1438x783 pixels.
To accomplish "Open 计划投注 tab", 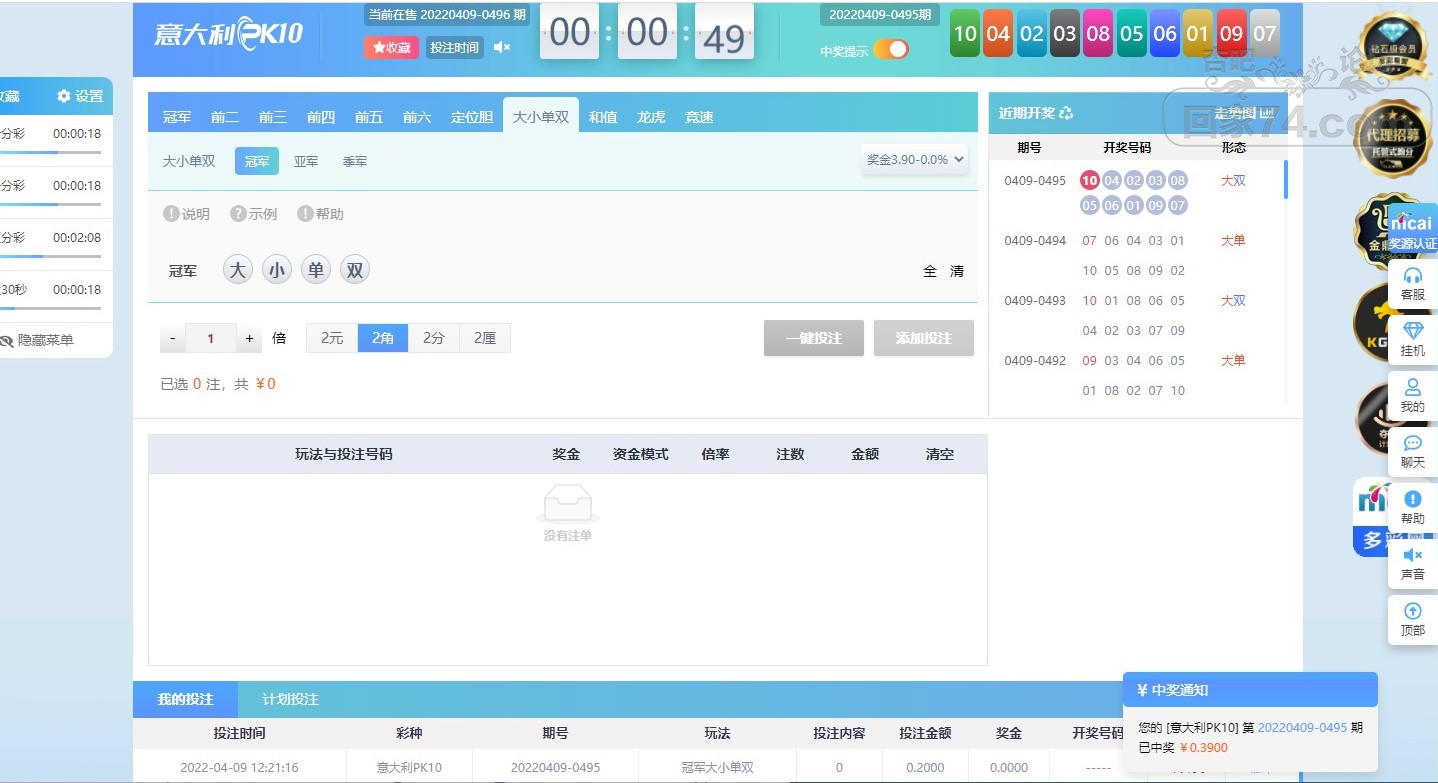I will [x=291, y=699].
